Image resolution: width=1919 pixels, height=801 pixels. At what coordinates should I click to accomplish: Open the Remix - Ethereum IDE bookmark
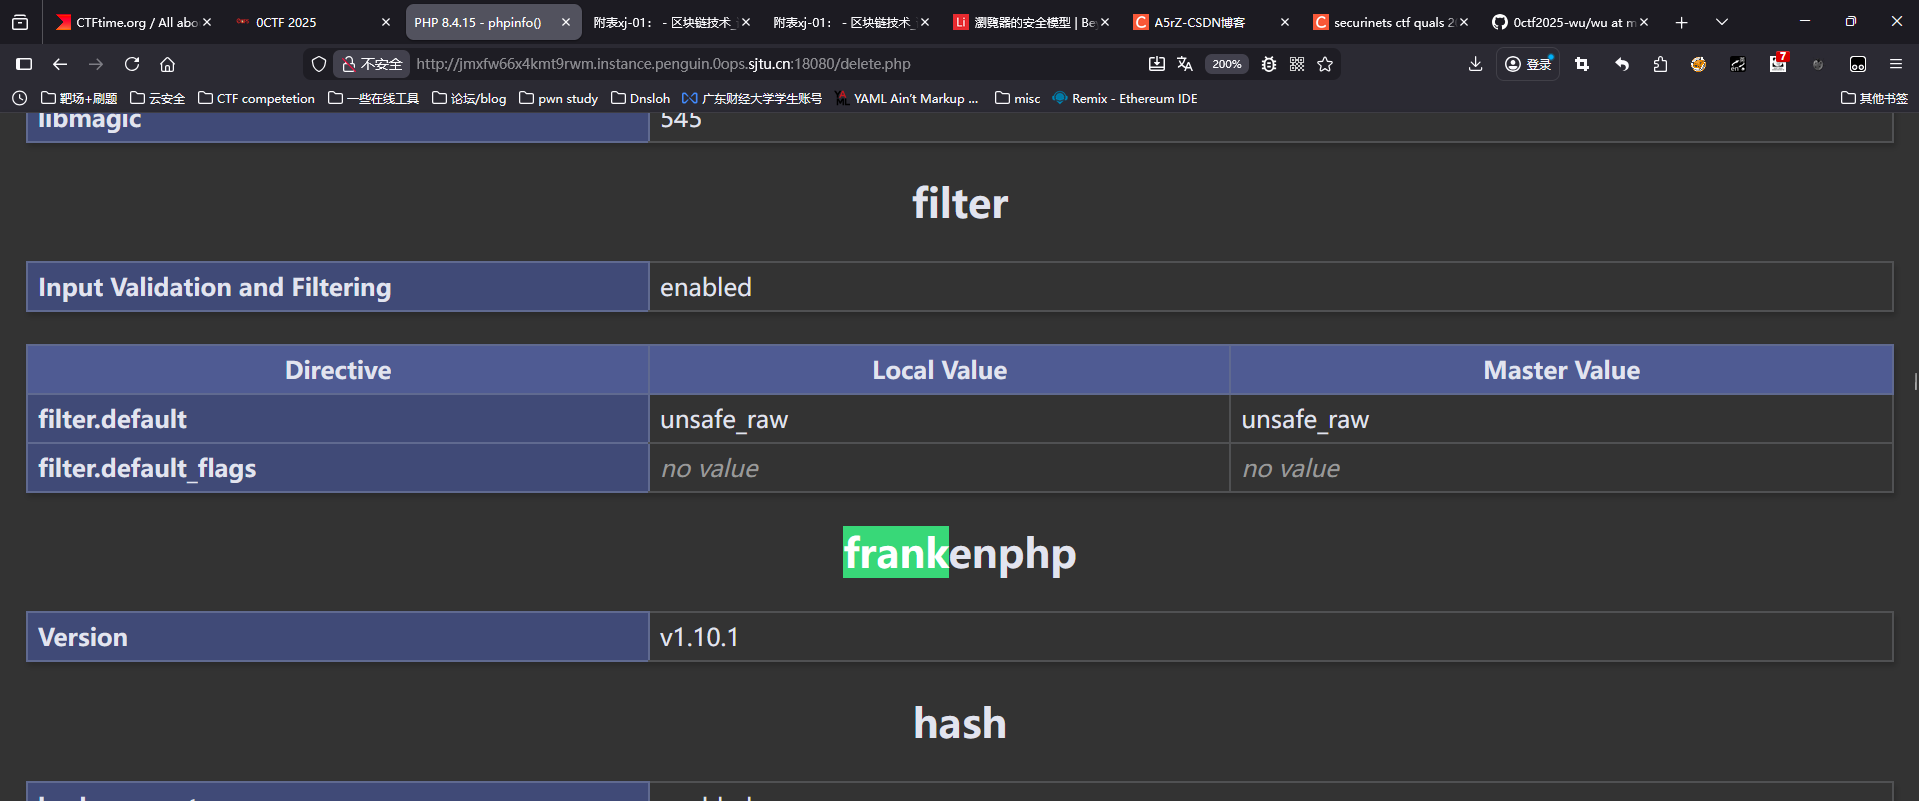pos(1125,98)
